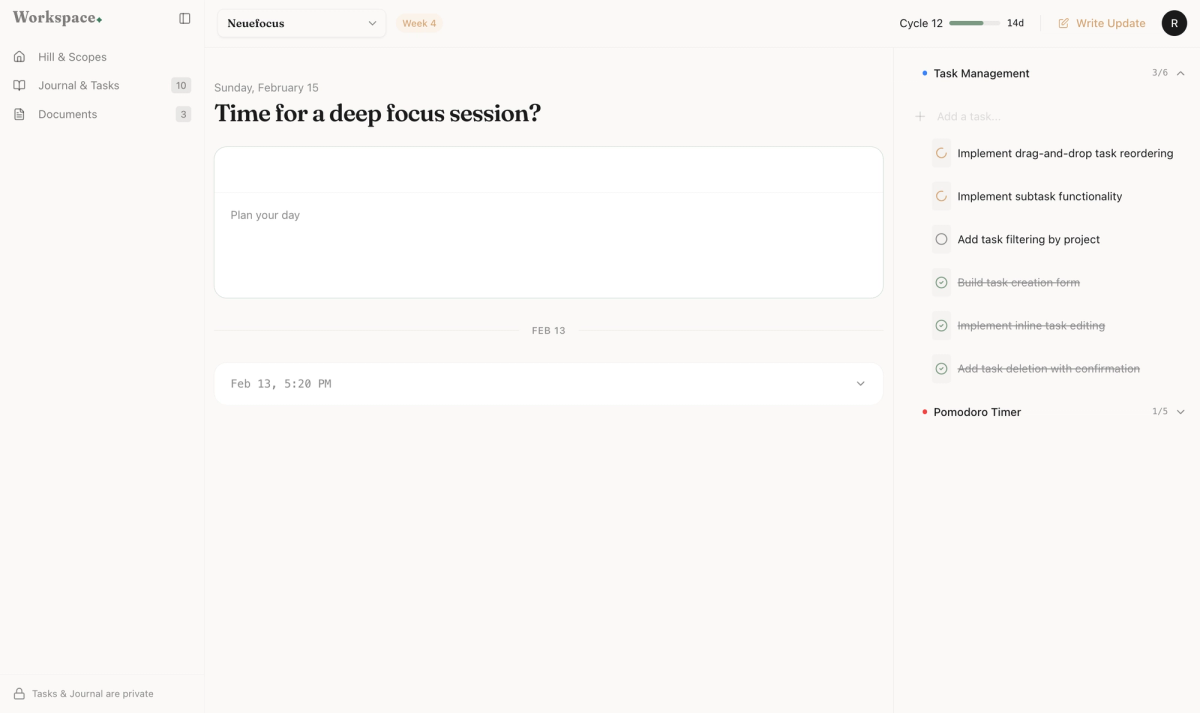Select the Journal & Tasks book icon
1200x713 pixels.
tap(20, 85)
